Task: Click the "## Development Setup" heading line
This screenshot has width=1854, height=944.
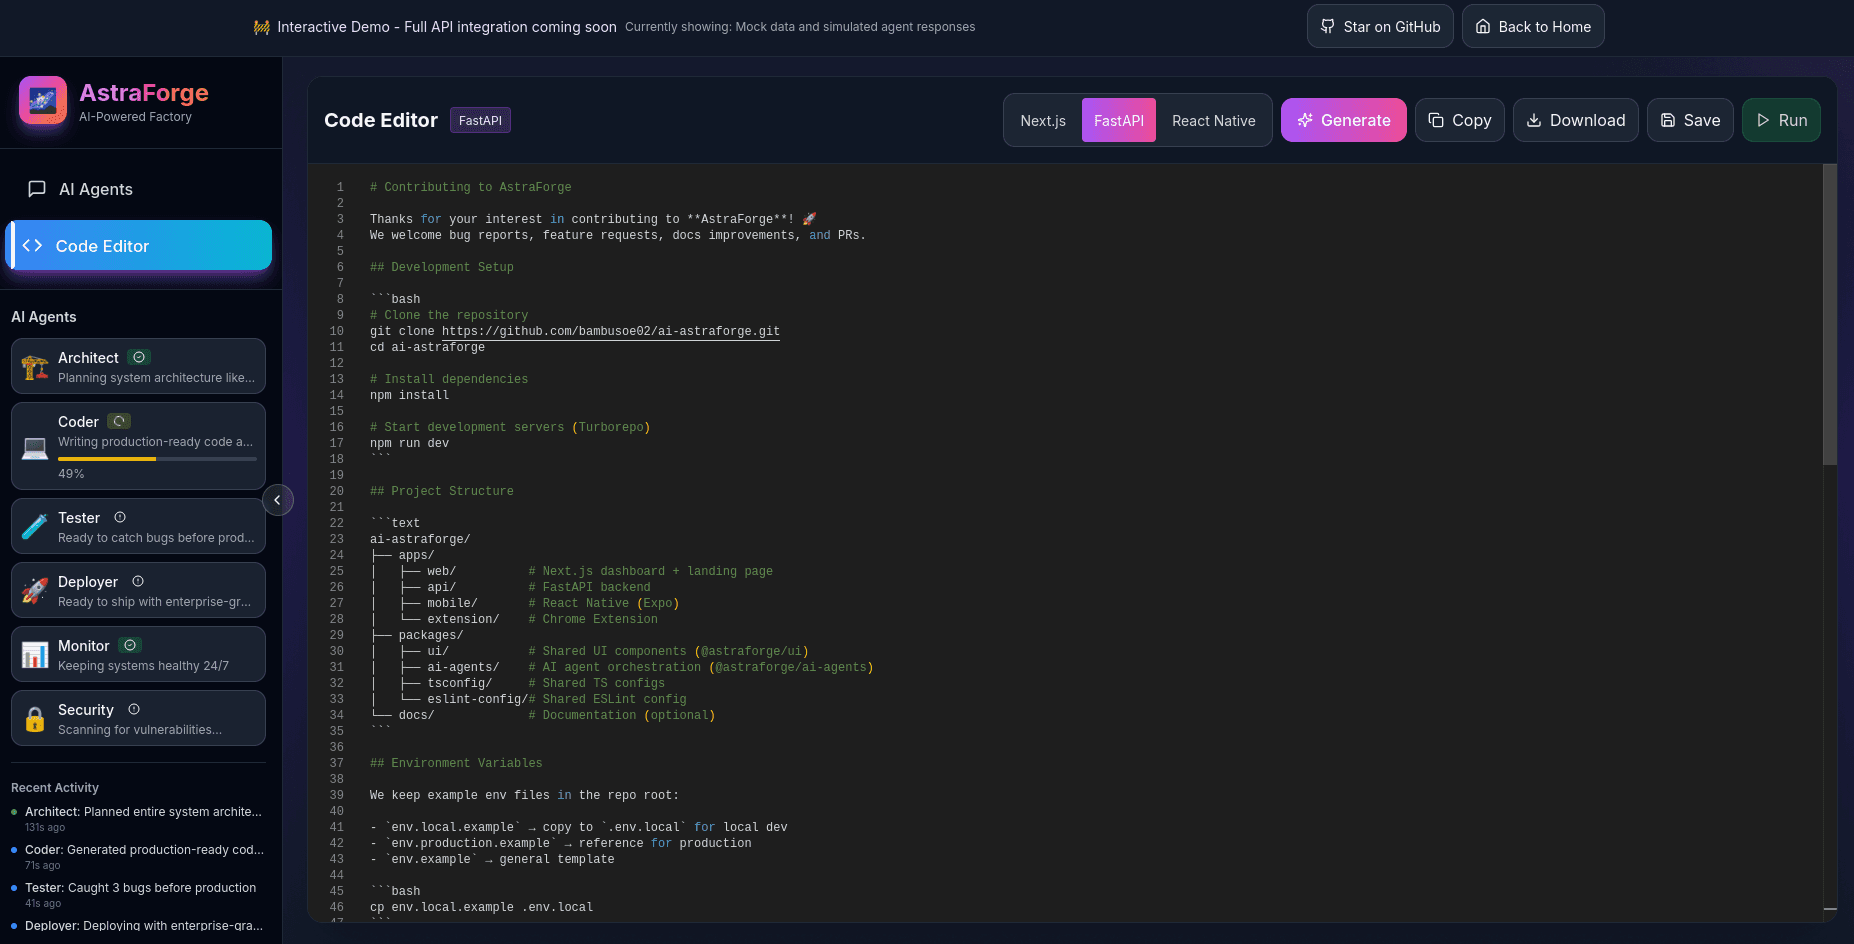Action: point(441,267)
